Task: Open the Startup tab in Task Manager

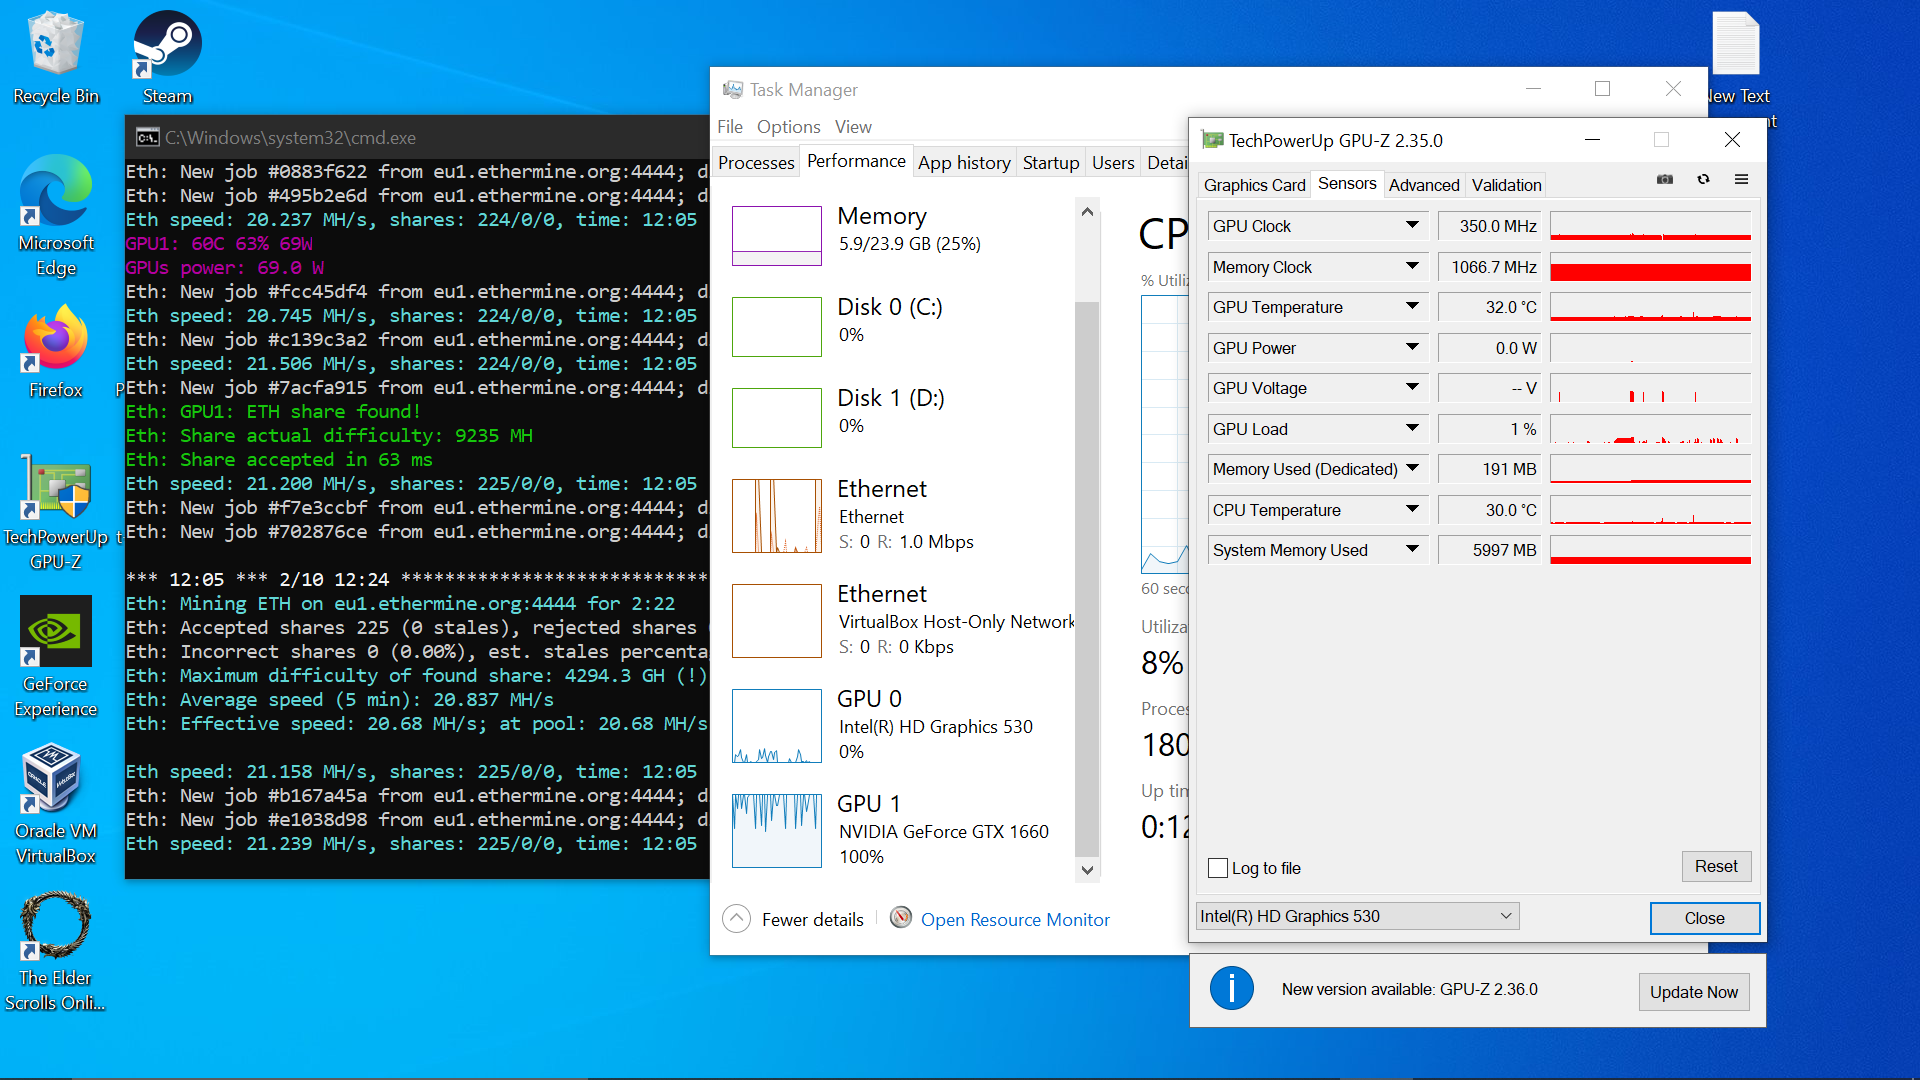Action: click(x=1051, y=162)
